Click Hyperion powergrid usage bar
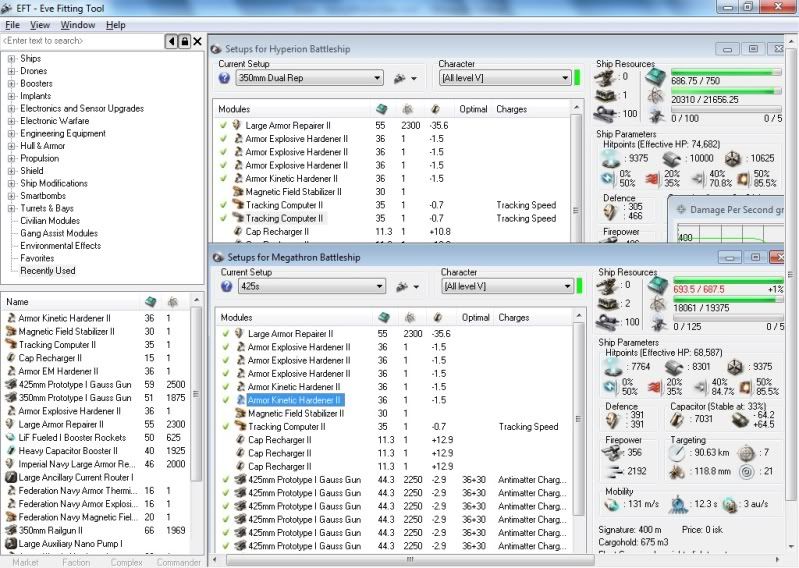Screen dimensions: 799x568 pyautogui.click(x=726, y=91)
